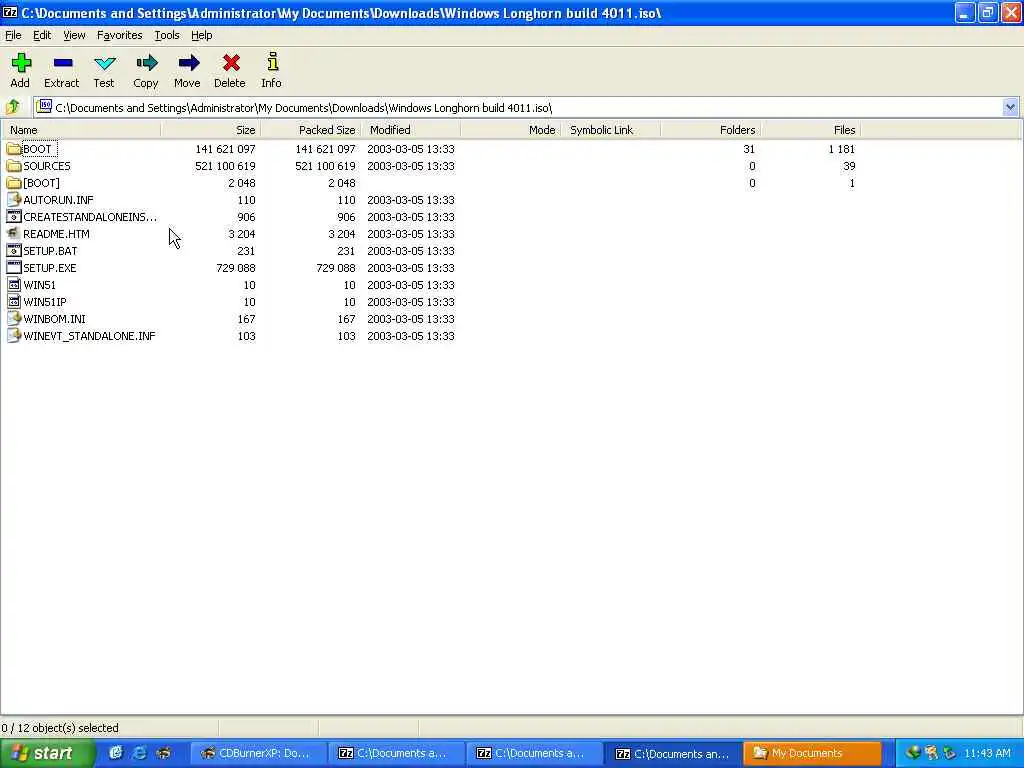Click the SETUP.EXE size value 729 088
This screenshot has height=768, width=1024.
click(x=235, y=268)
